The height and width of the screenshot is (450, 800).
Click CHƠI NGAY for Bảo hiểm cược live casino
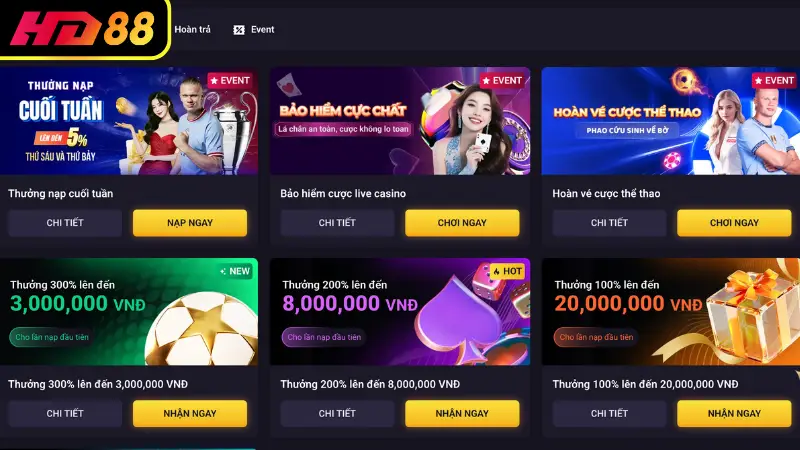coord(462,223)
